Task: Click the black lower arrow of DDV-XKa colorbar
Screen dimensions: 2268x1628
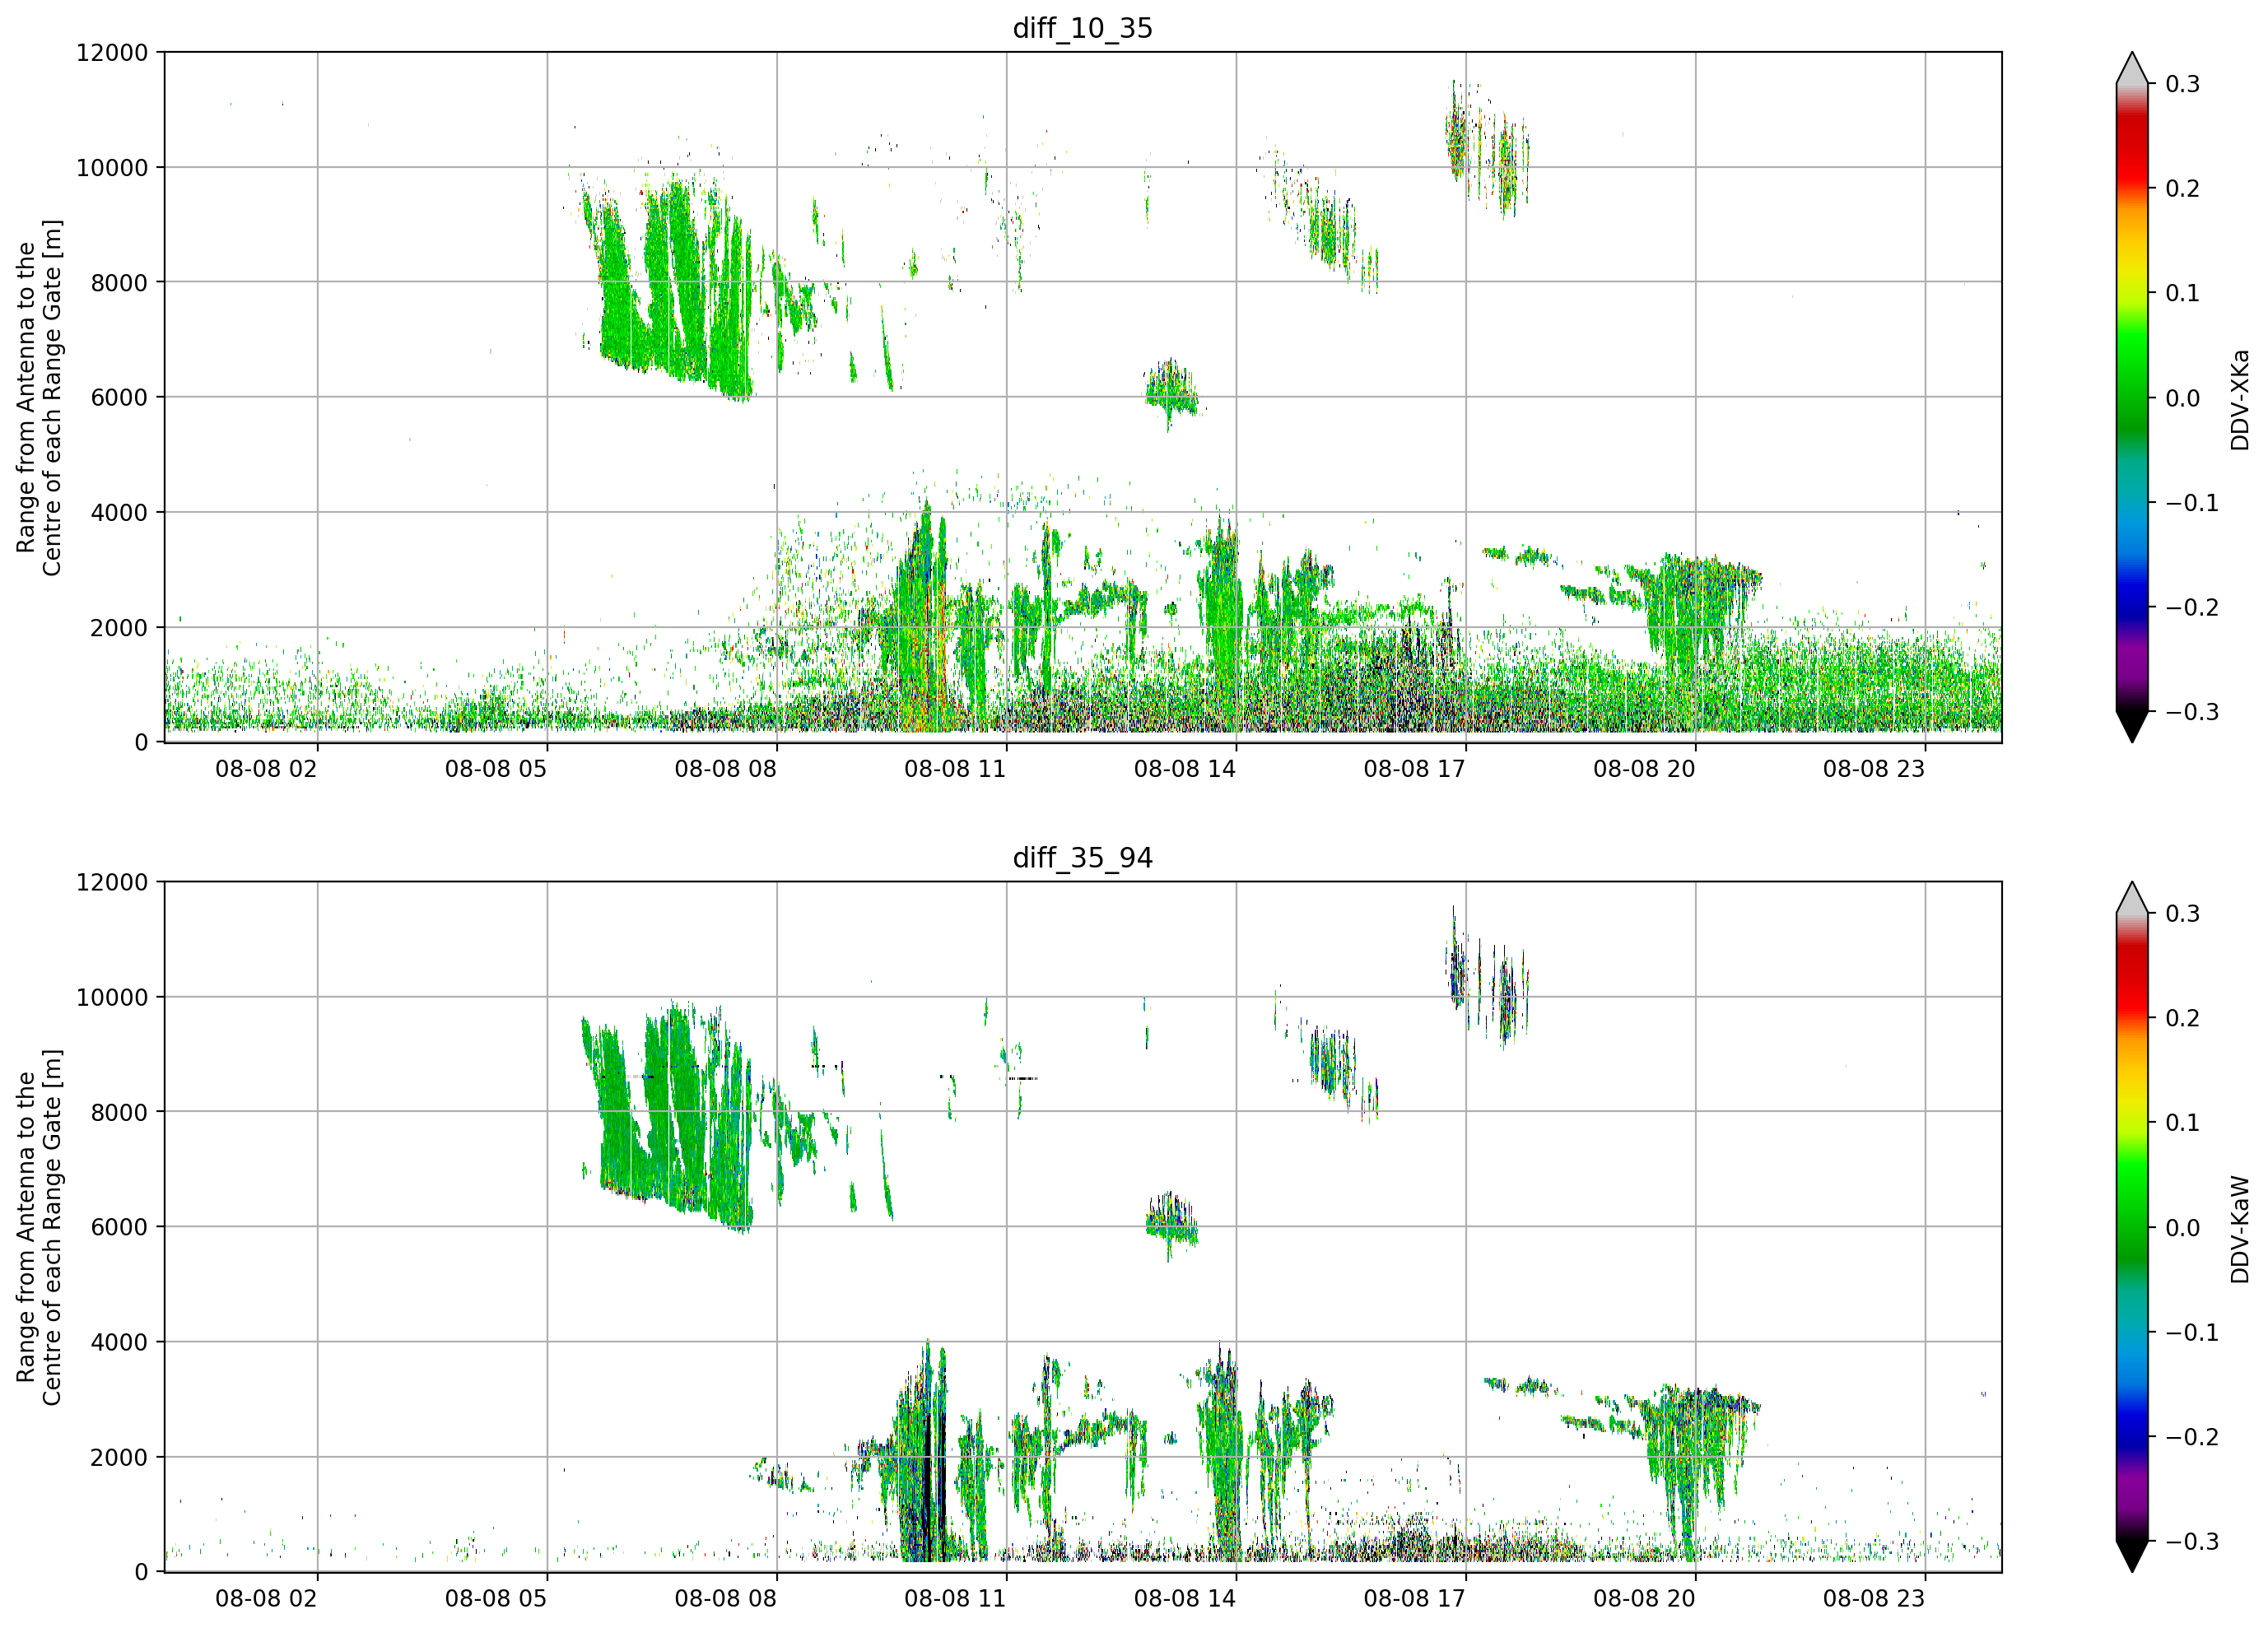Action: (x=2132, y=725)
